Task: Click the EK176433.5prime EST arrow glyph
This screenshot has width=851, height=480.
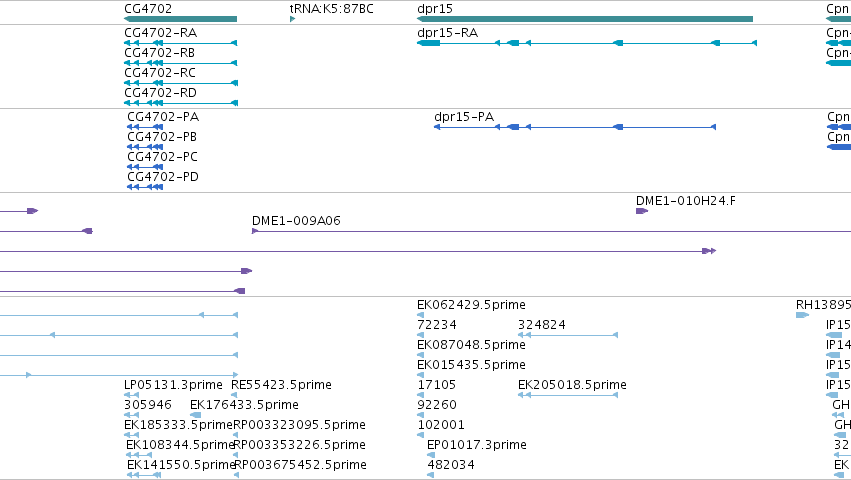Action: click(x=195, y=415)
